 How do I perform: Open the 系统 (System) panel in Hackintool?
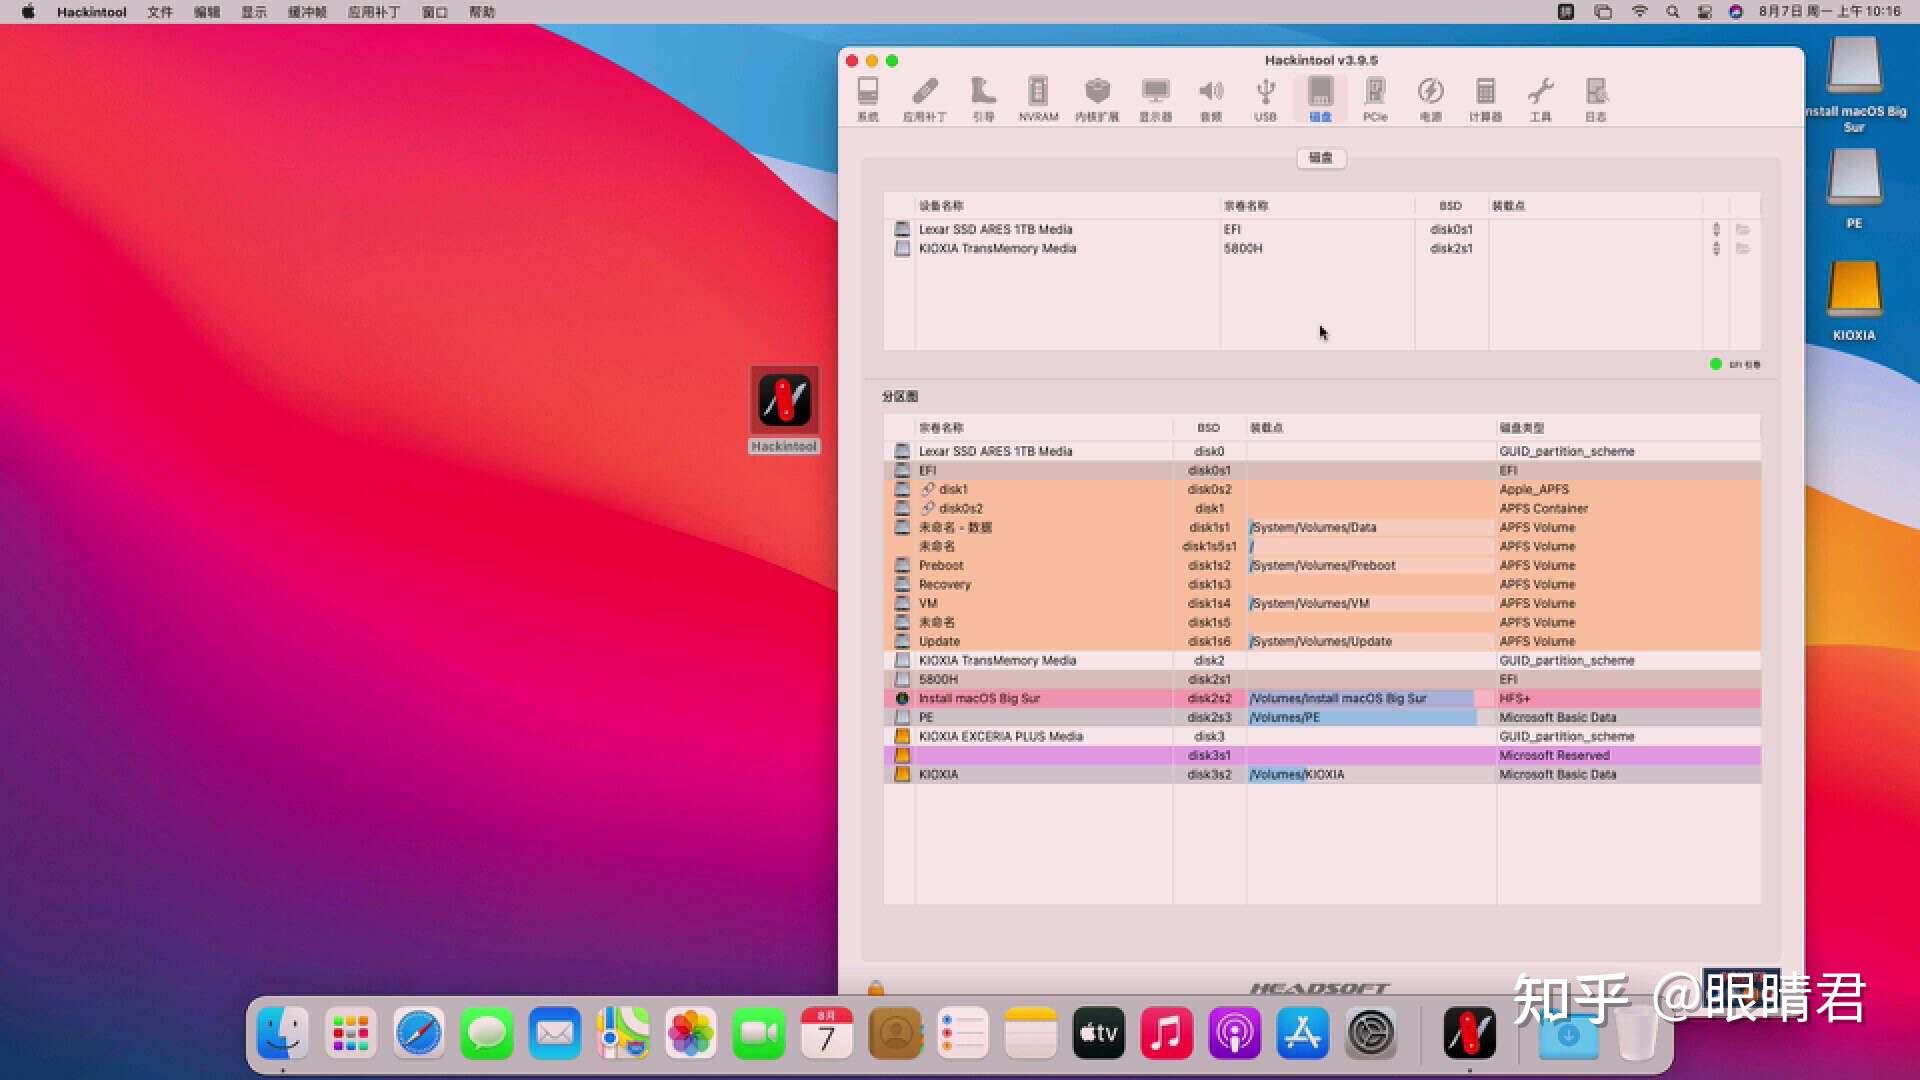(x=868, y=97)
